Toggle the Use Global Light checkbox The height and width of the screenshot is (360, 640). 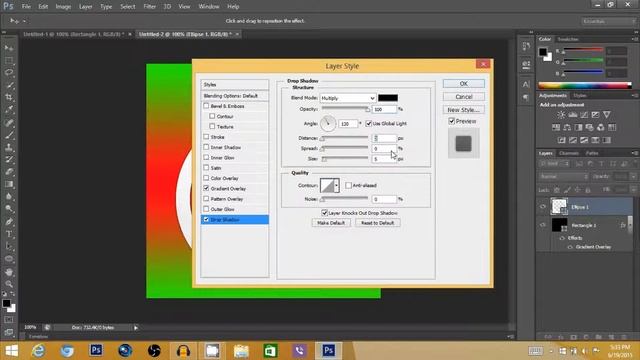coord(369,123)
